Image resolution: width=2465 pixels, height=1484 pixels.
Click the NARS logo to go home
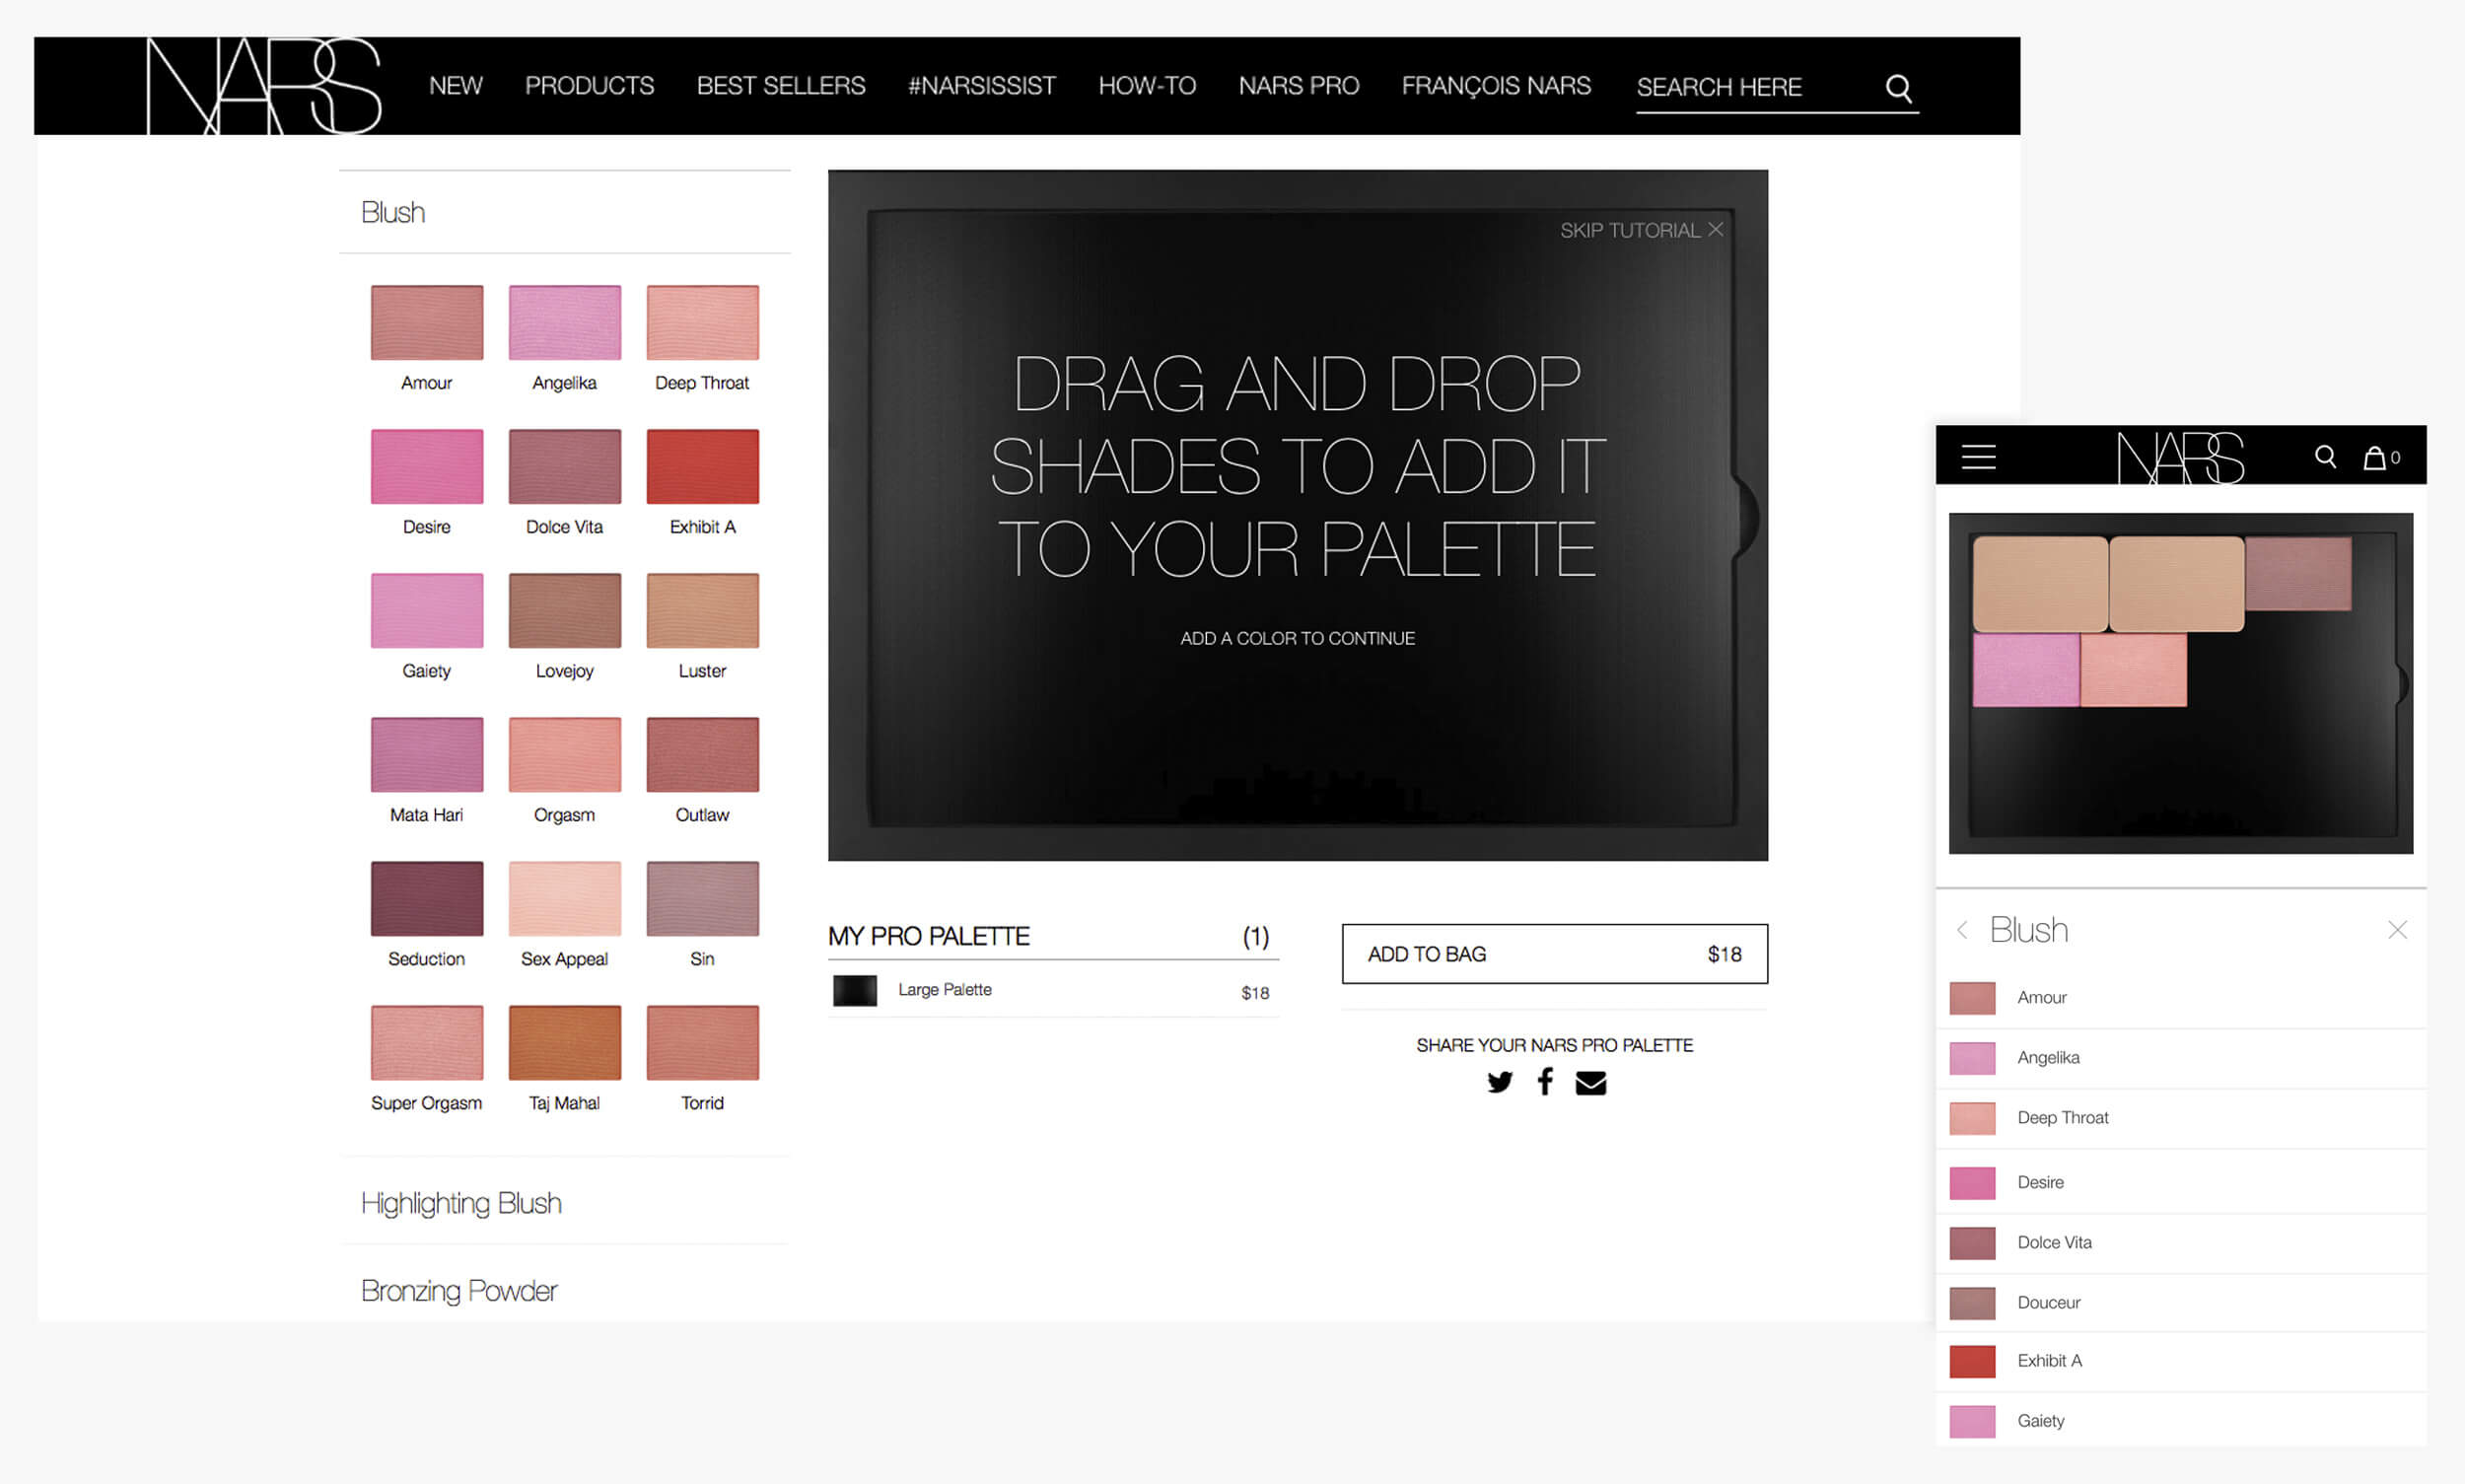click(262, 85)
